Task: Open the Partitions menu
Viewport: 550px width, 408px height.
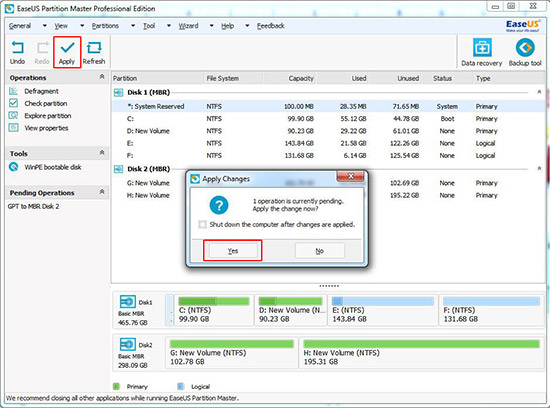Action: pos(105,26)
